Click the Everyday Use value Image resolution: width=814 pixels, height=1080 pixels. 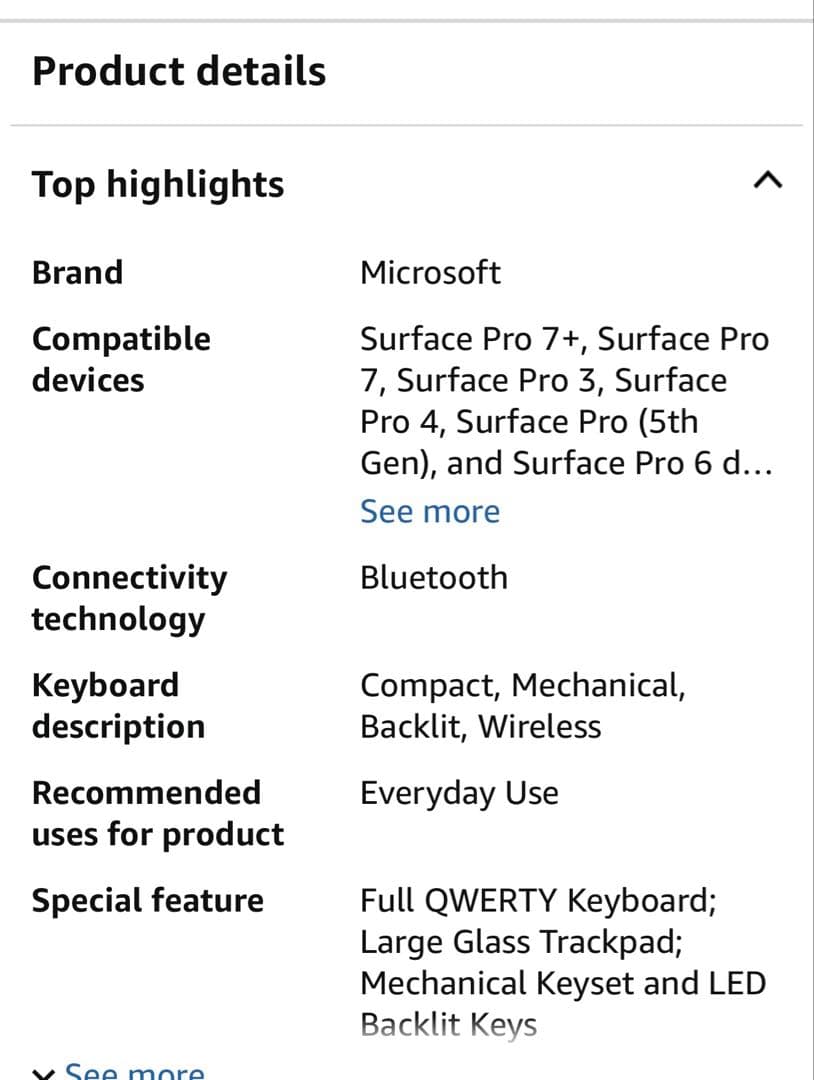459,792
